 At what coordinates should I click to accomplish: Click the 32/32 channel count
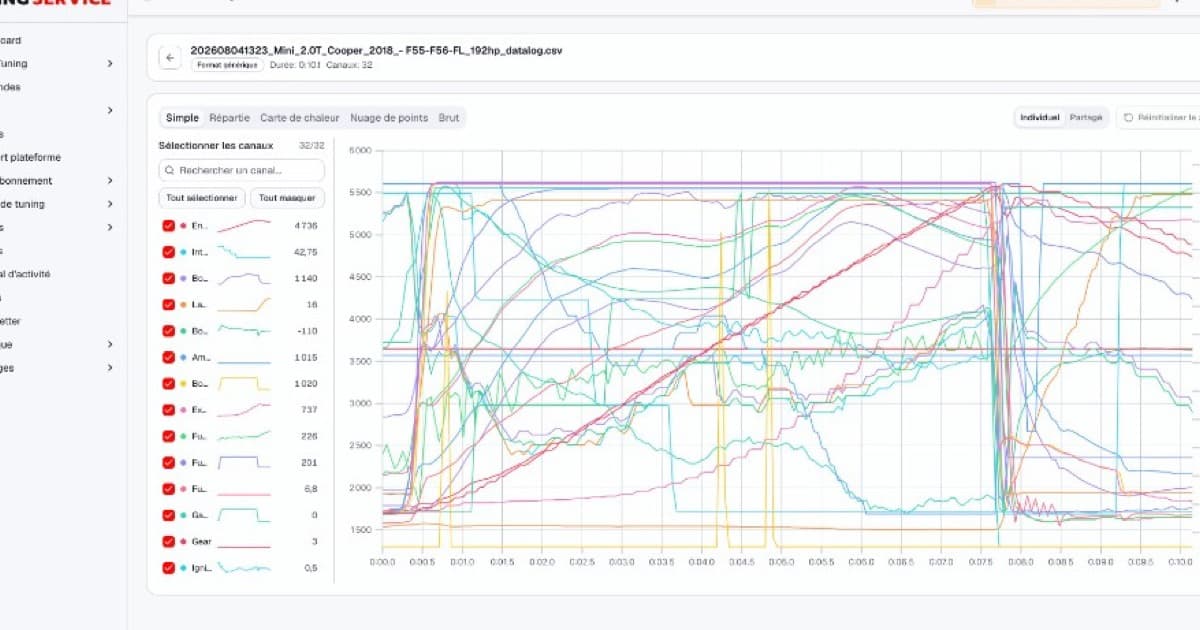pyautogui.click(x=310, y=145)
